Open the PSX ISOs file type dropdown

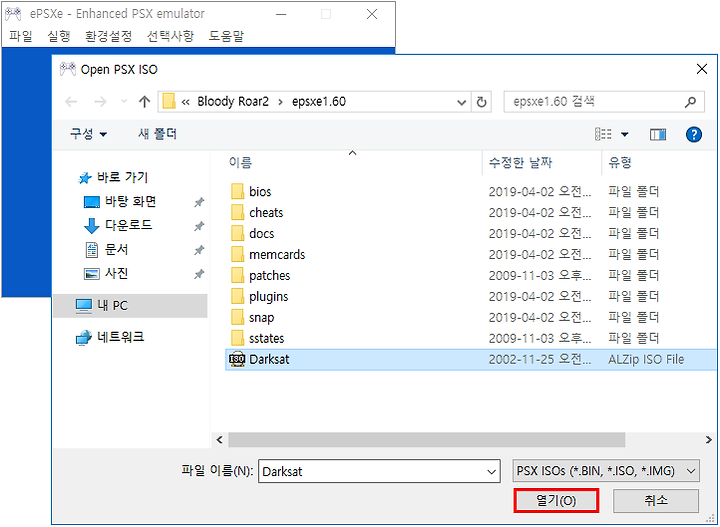pyautogui.click(x=606, y=471)
